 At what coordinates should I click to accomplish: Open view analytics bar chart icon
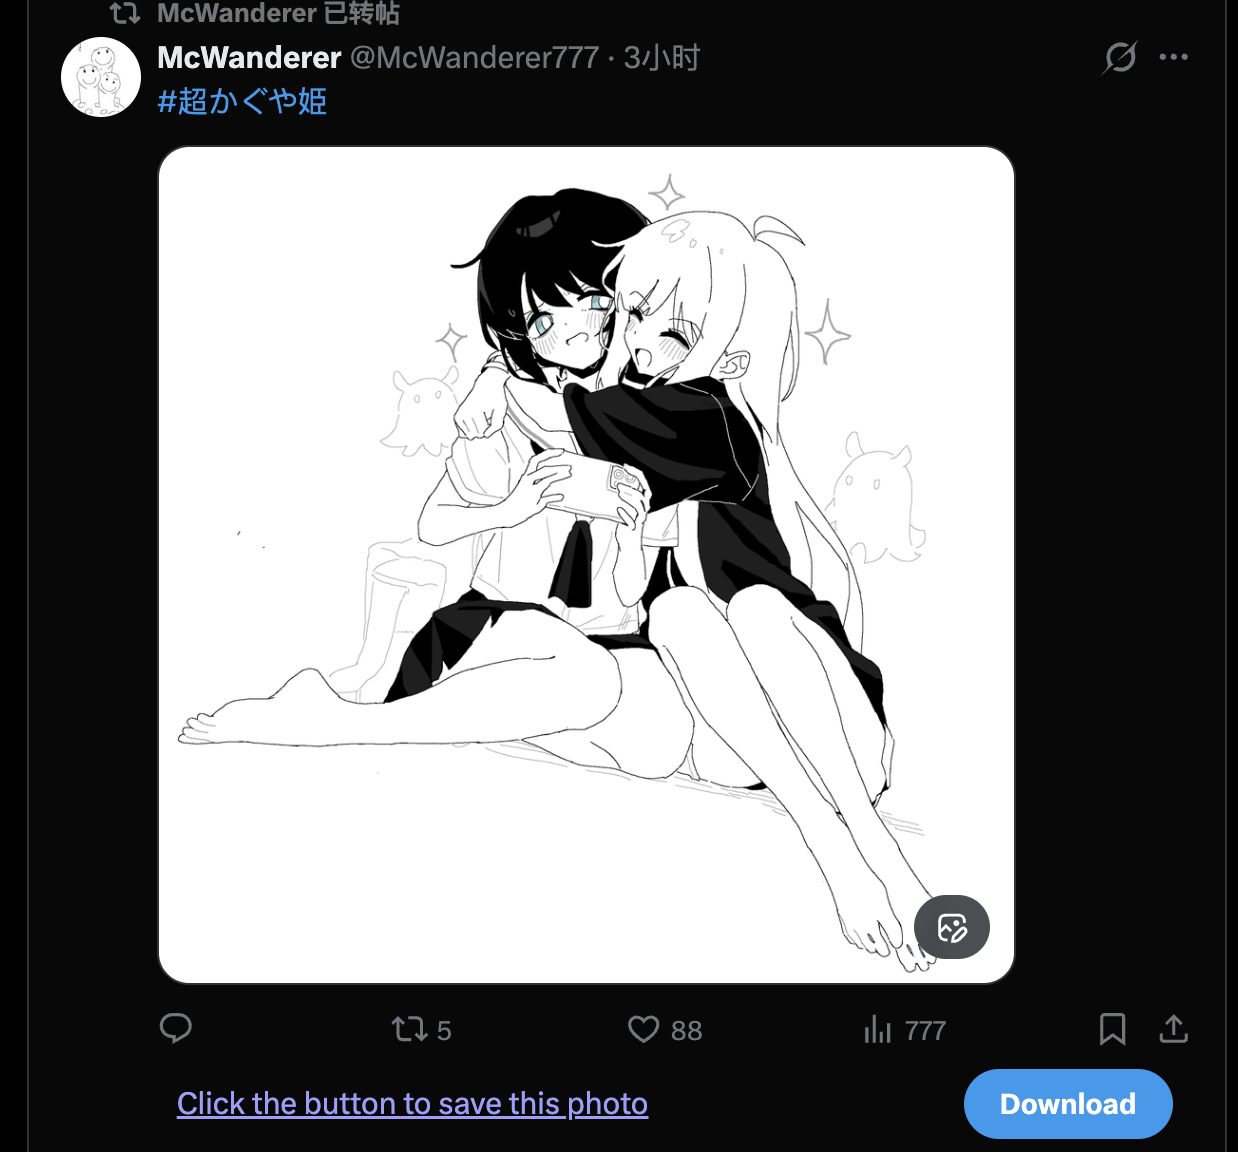click(x=877, y=1029)
